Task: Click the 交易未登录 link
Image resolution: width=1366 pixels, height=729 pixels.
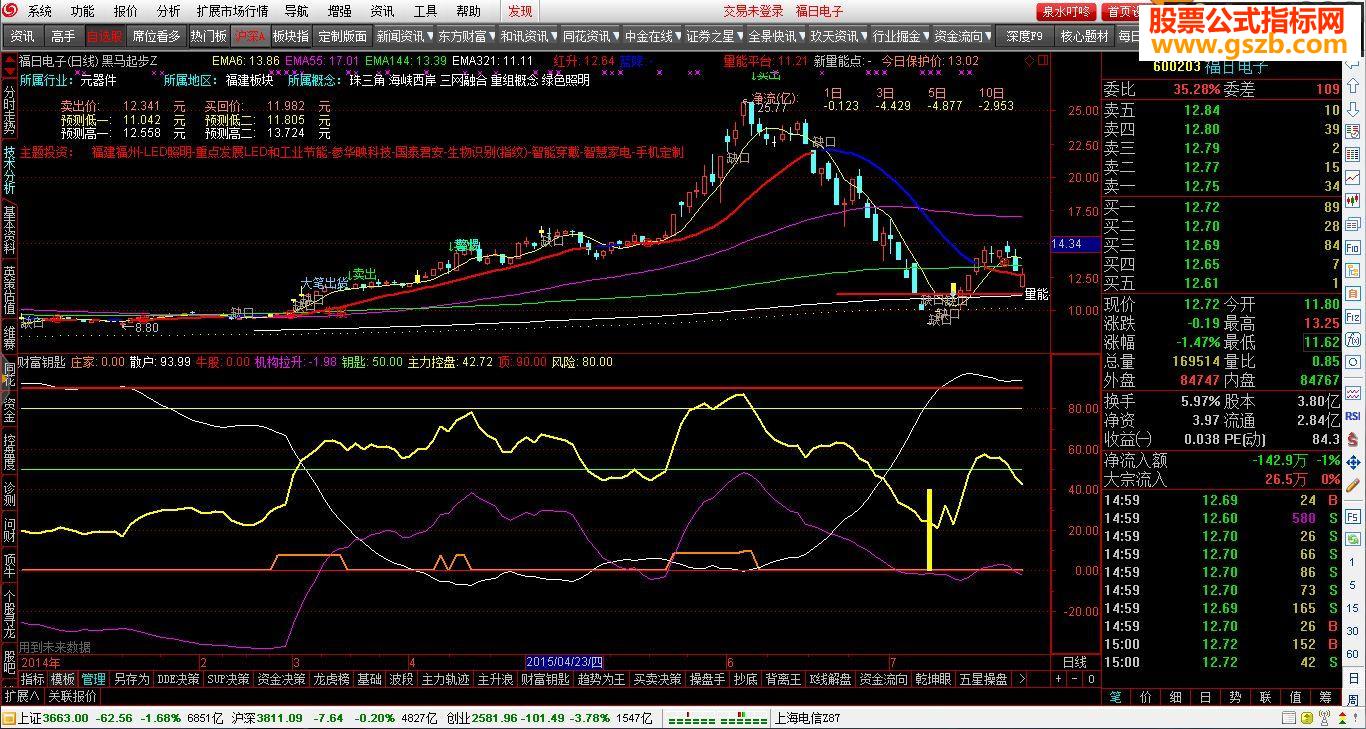Action: coord(754,11)
